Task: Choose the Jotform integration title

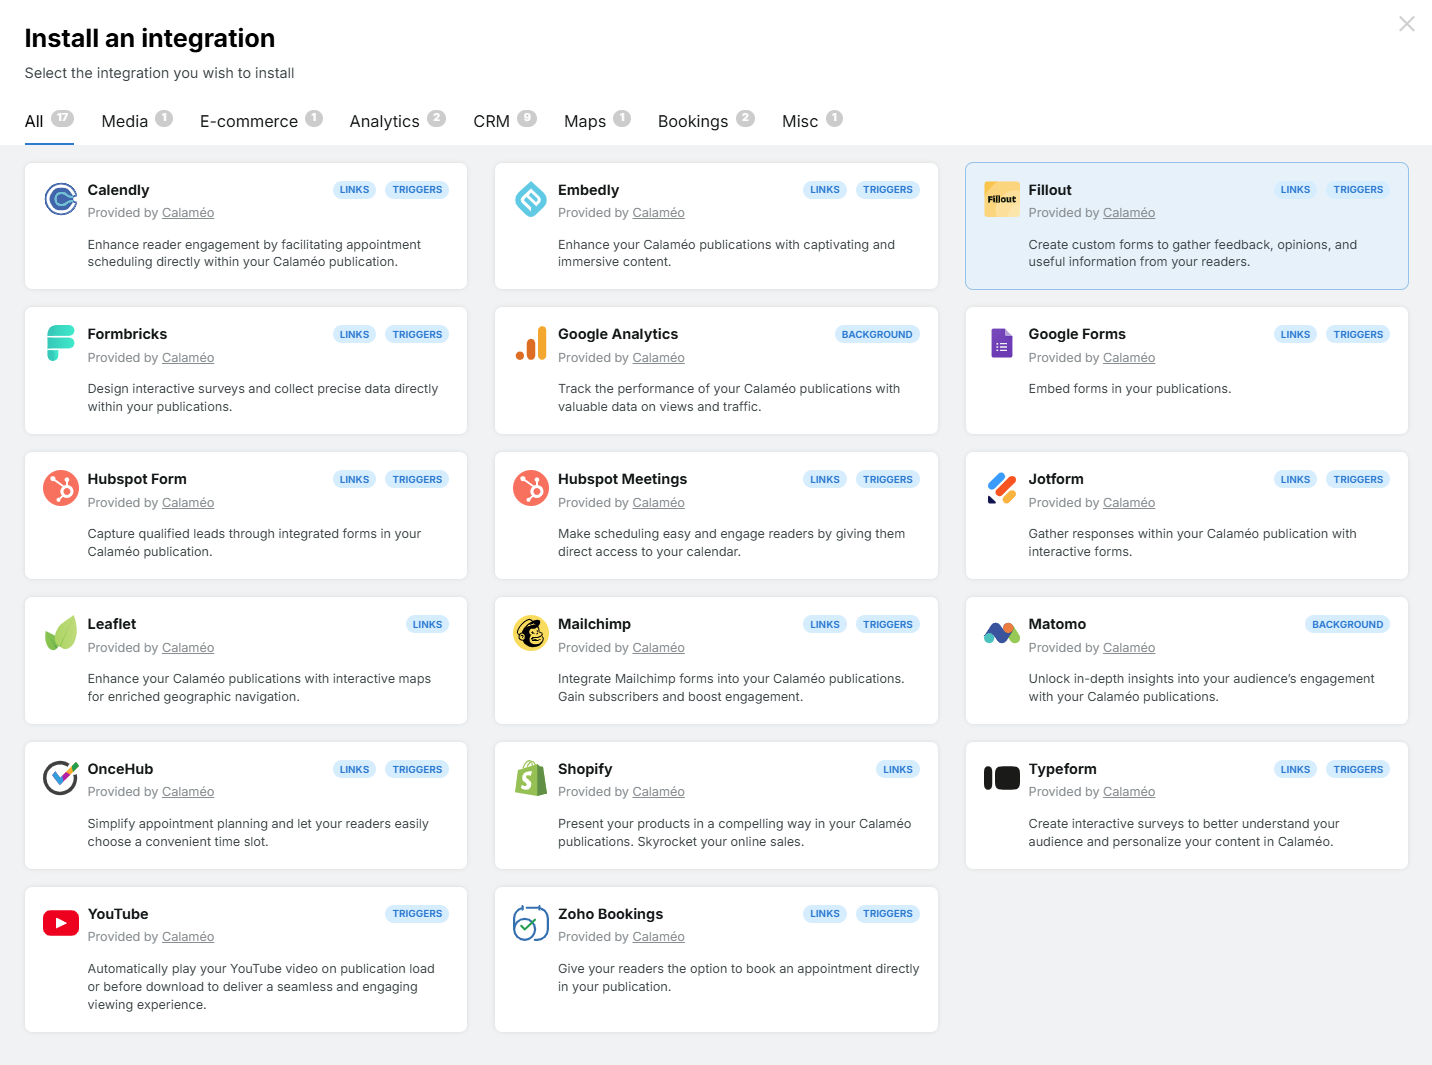Action: point(1056,479)
